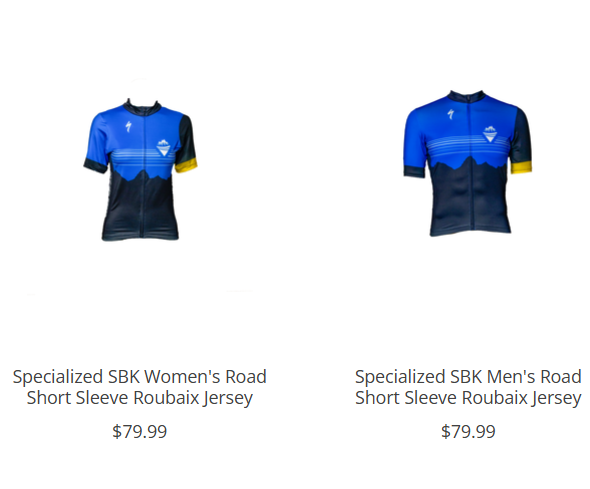Select the $79.99 price under the men's jersey
The image size is (590, 489).
pyautogui.click(x=468, y=431)
